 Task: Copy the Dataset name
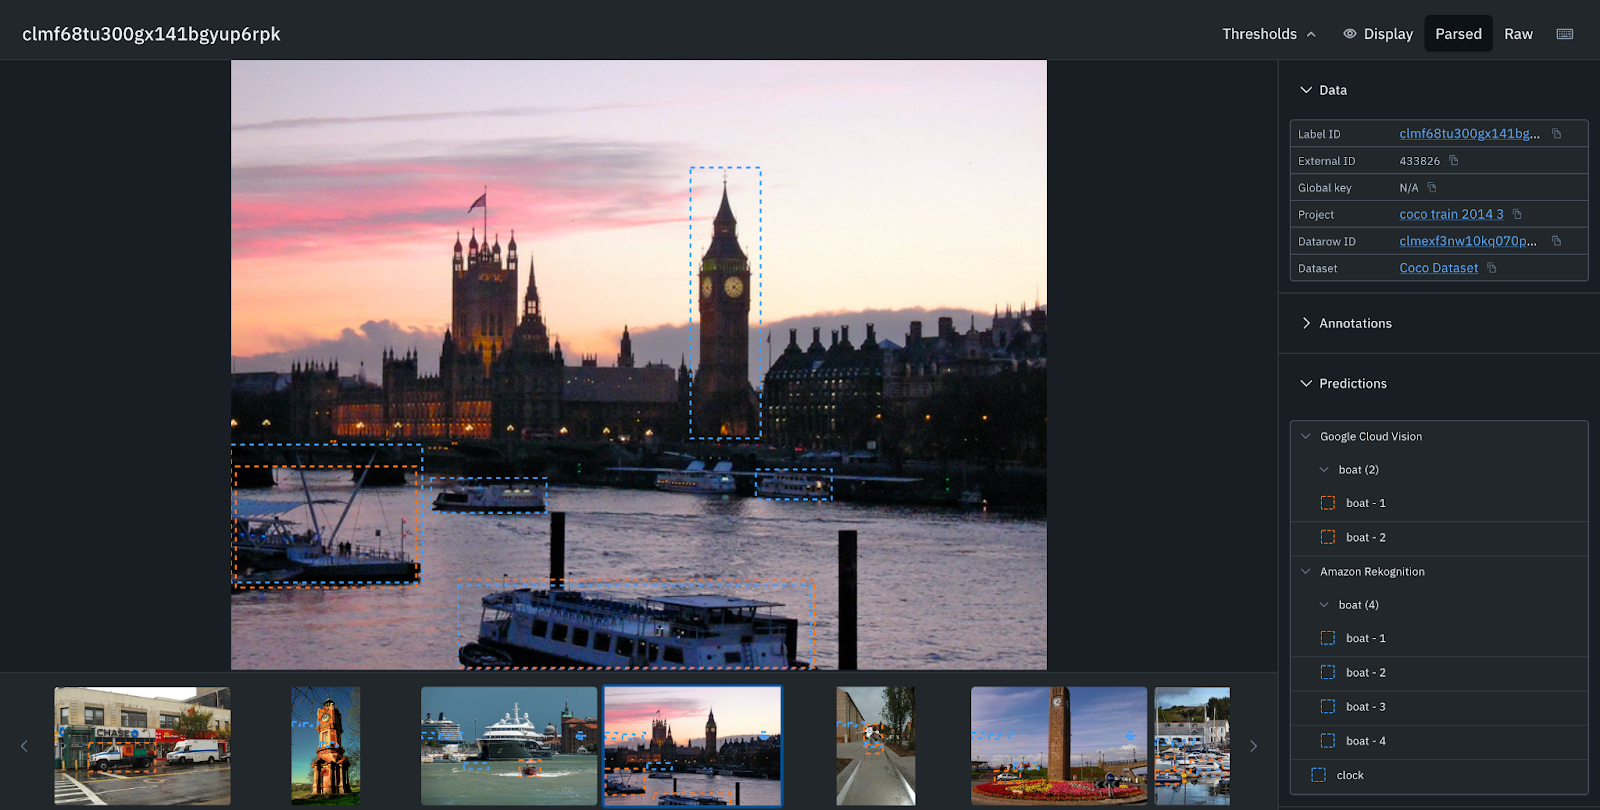[1492, 268]
